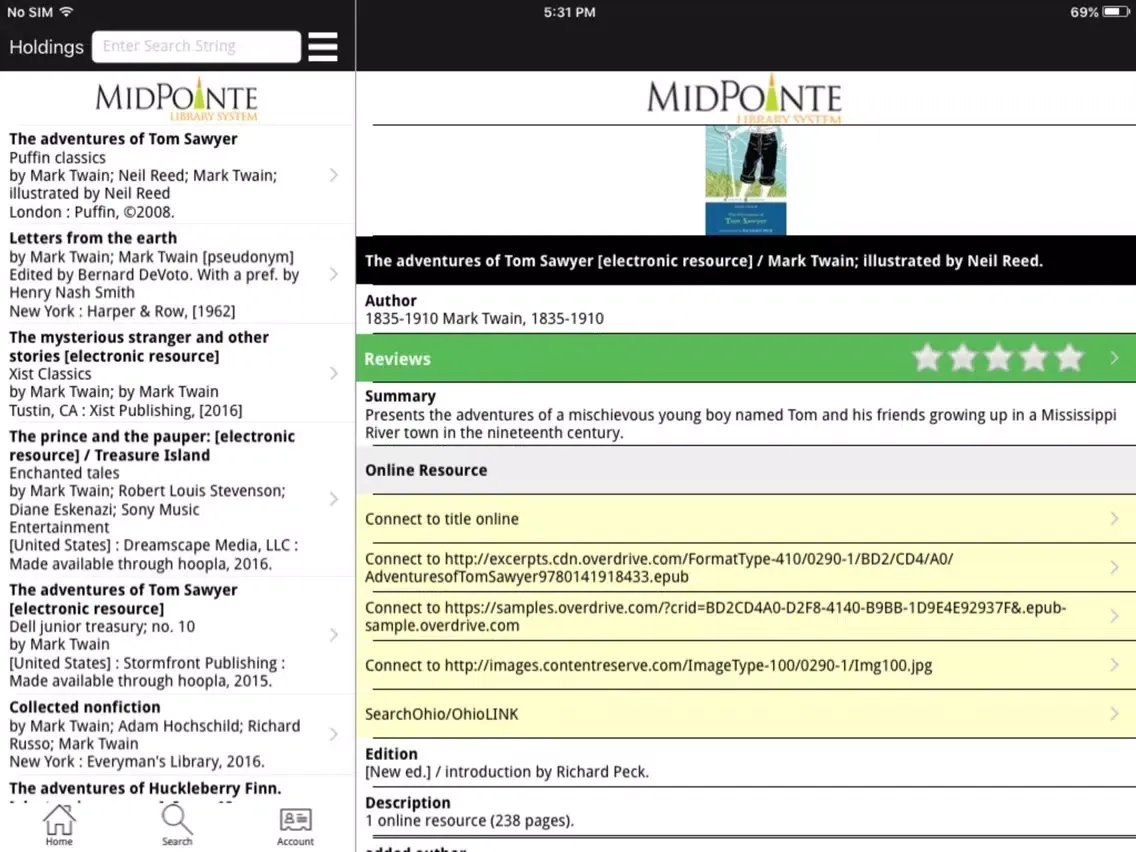Click the five-star rating in Reviews
1136x852 pixels.
coord(998,358)
